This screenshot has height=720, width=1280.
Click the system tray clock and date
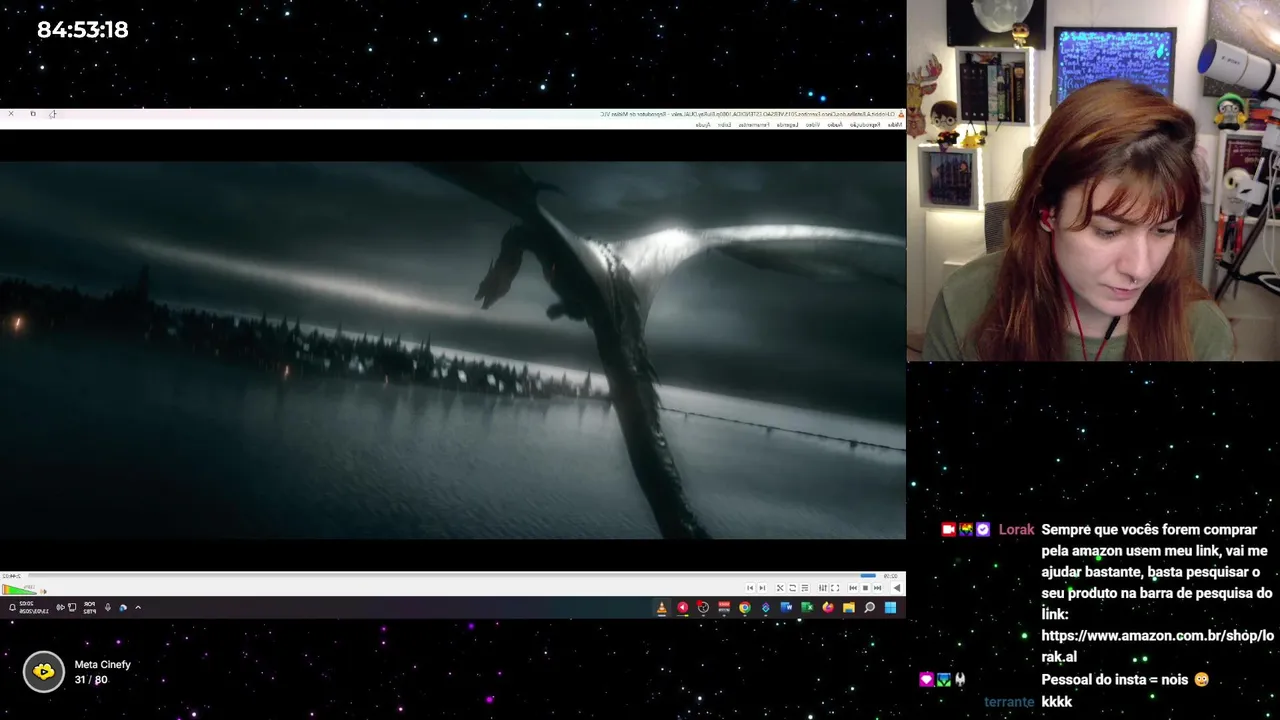[x=34, y=607]
